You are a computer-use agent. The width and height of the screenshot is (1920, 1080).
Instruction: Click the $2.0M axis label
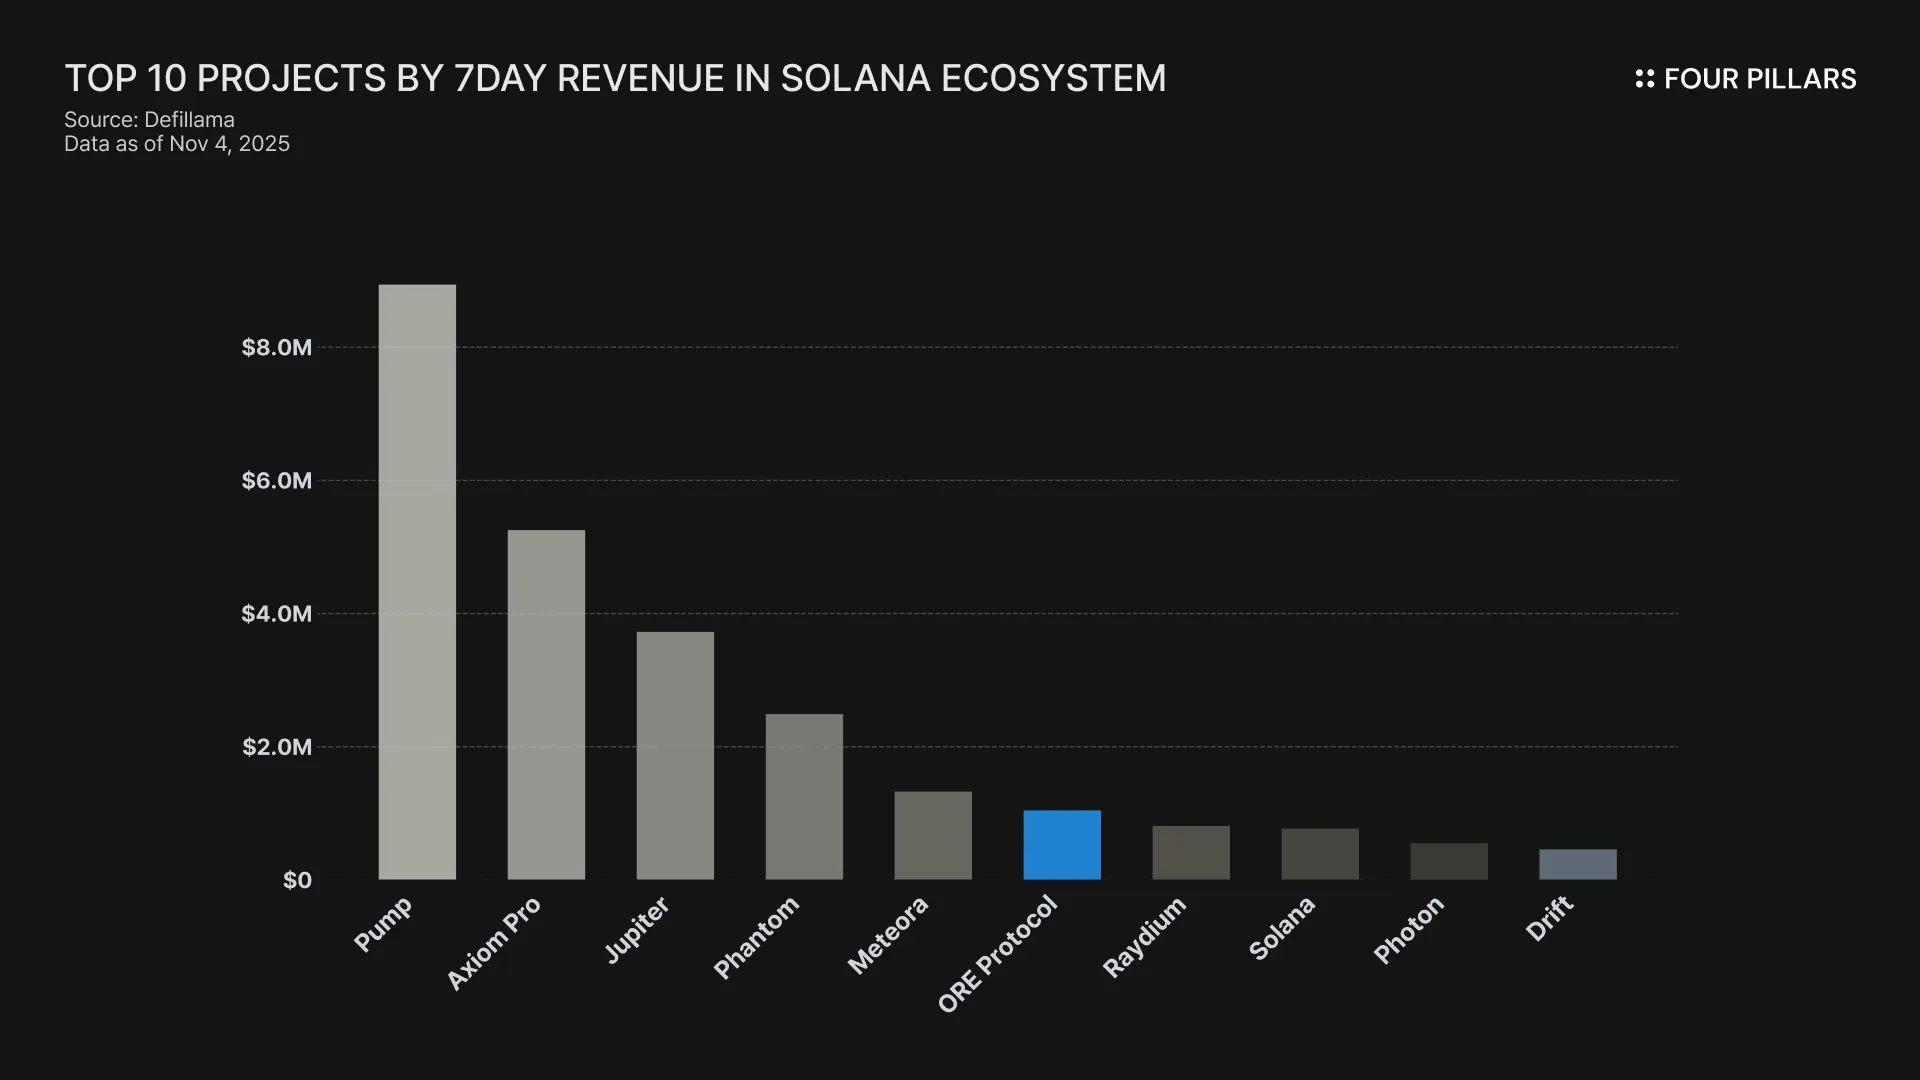pos(277,747)
